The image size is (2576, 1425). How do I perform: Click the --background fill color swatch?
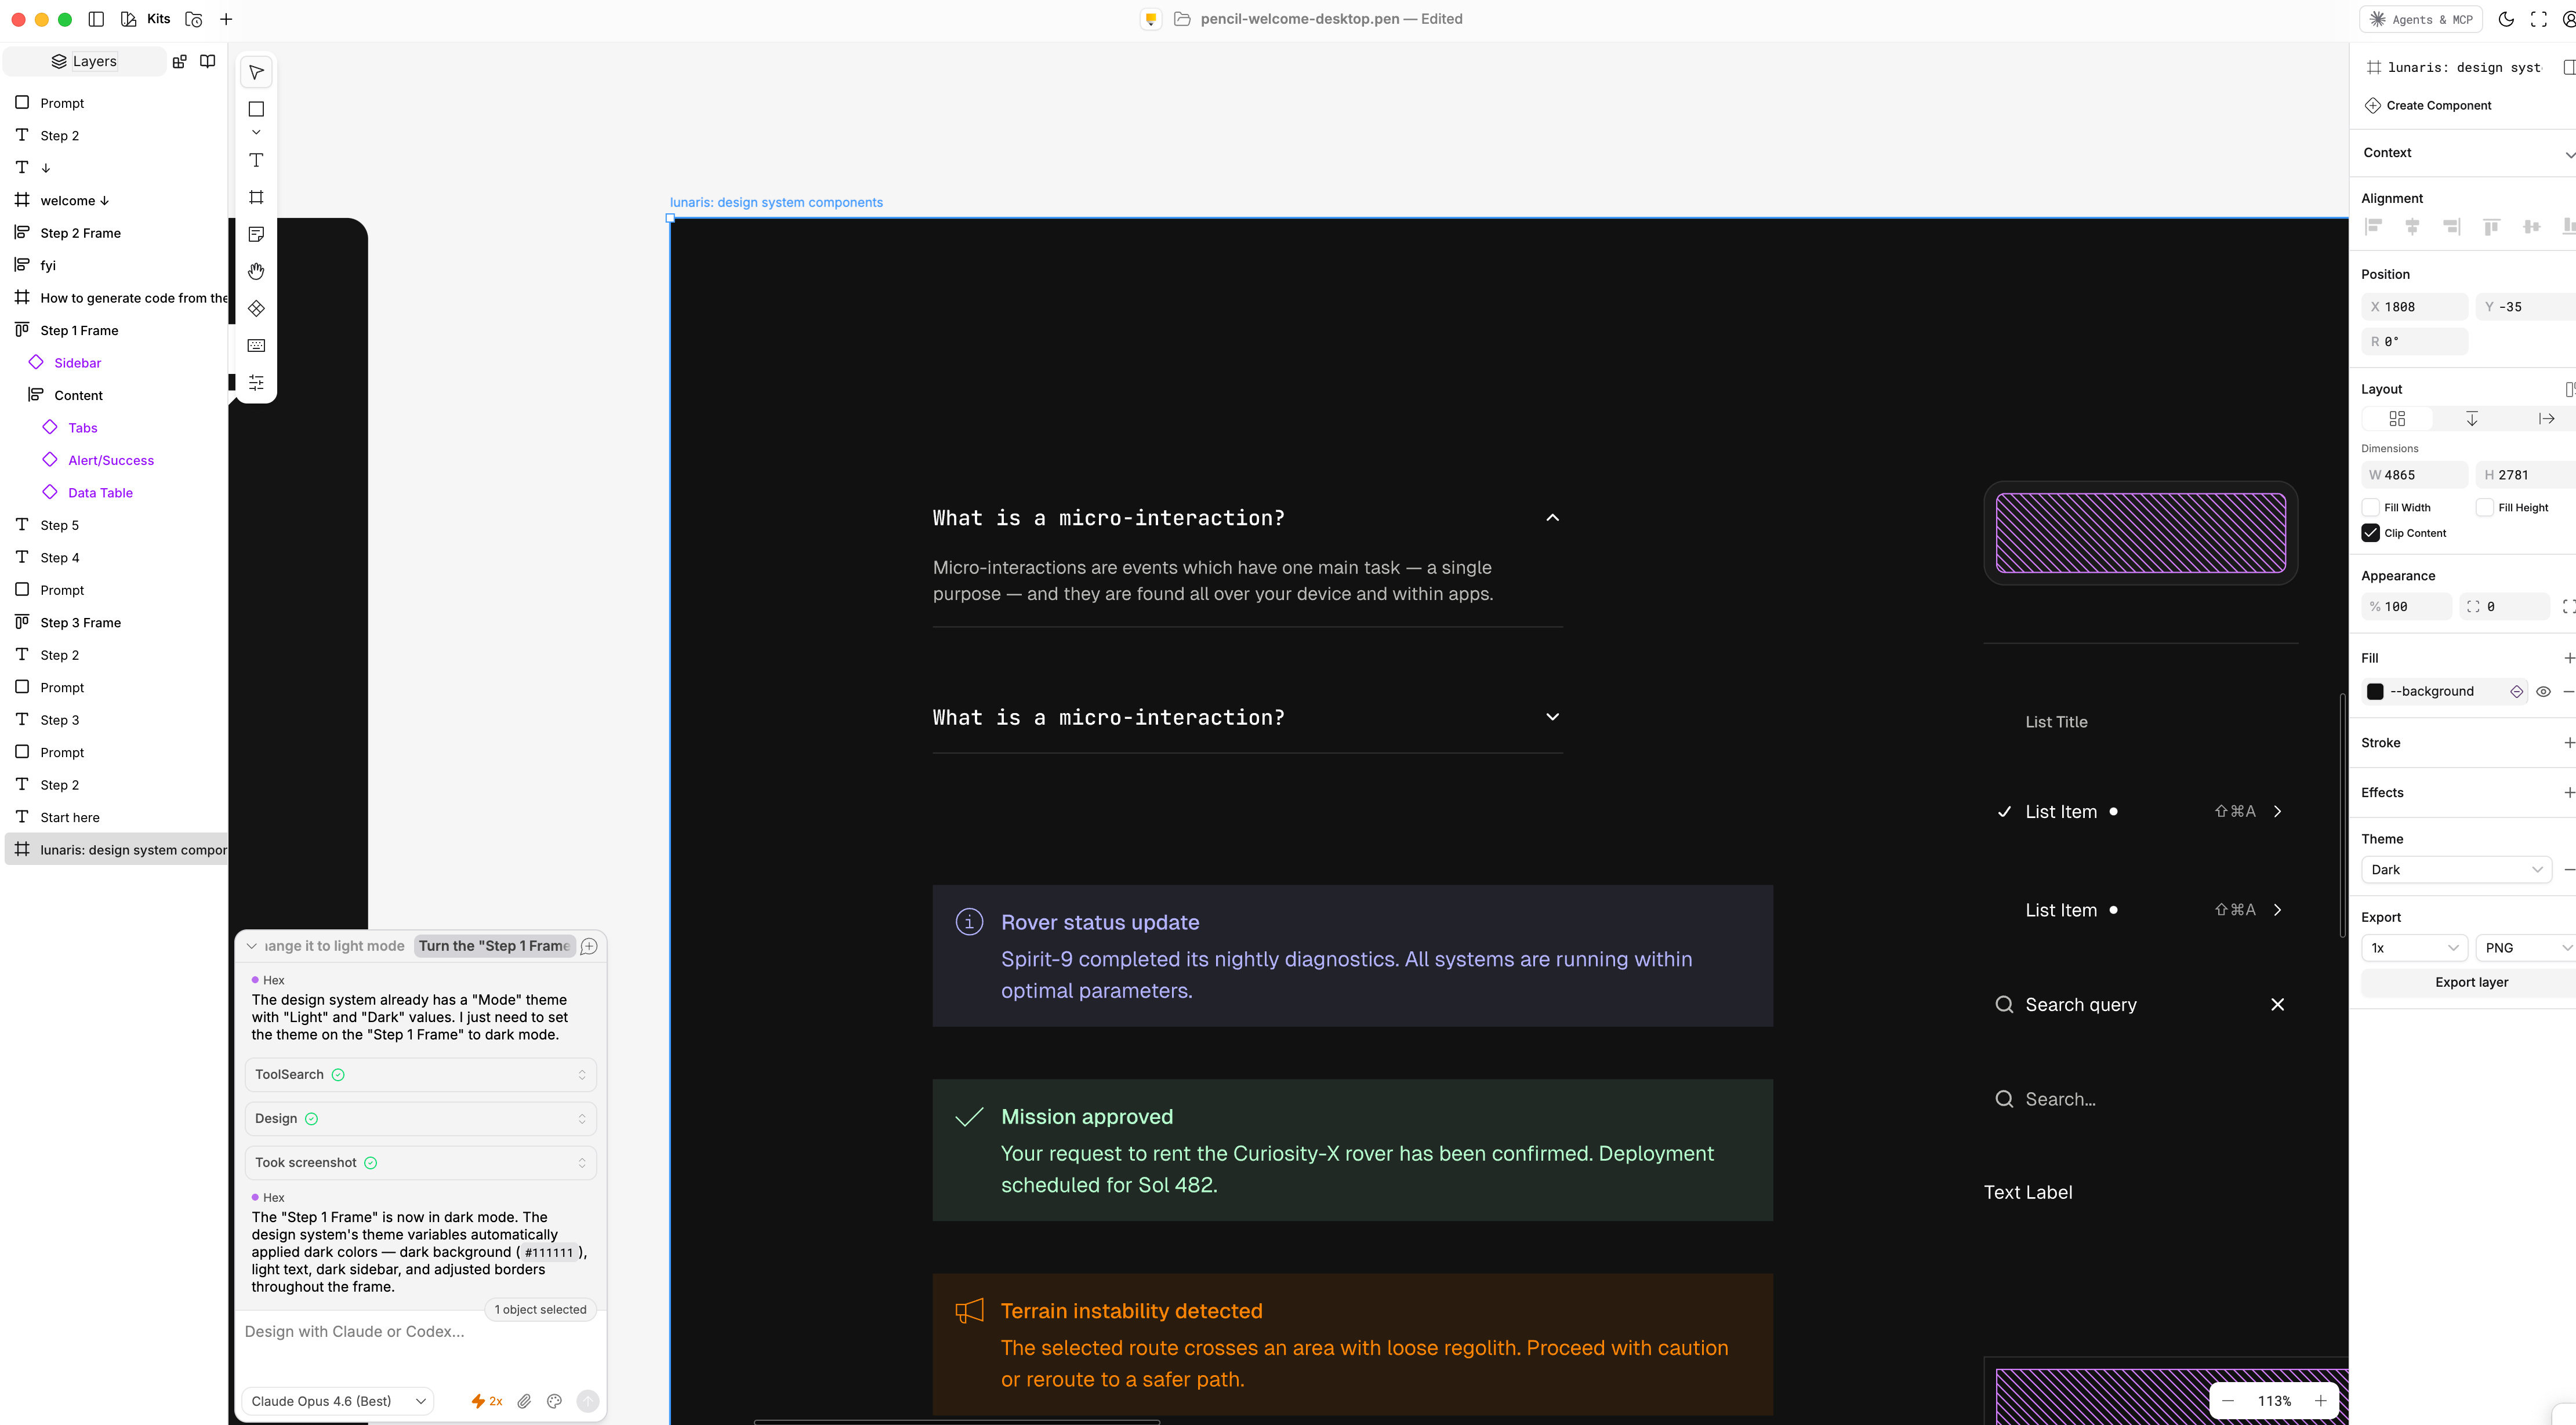click(x=2375, y=691)
